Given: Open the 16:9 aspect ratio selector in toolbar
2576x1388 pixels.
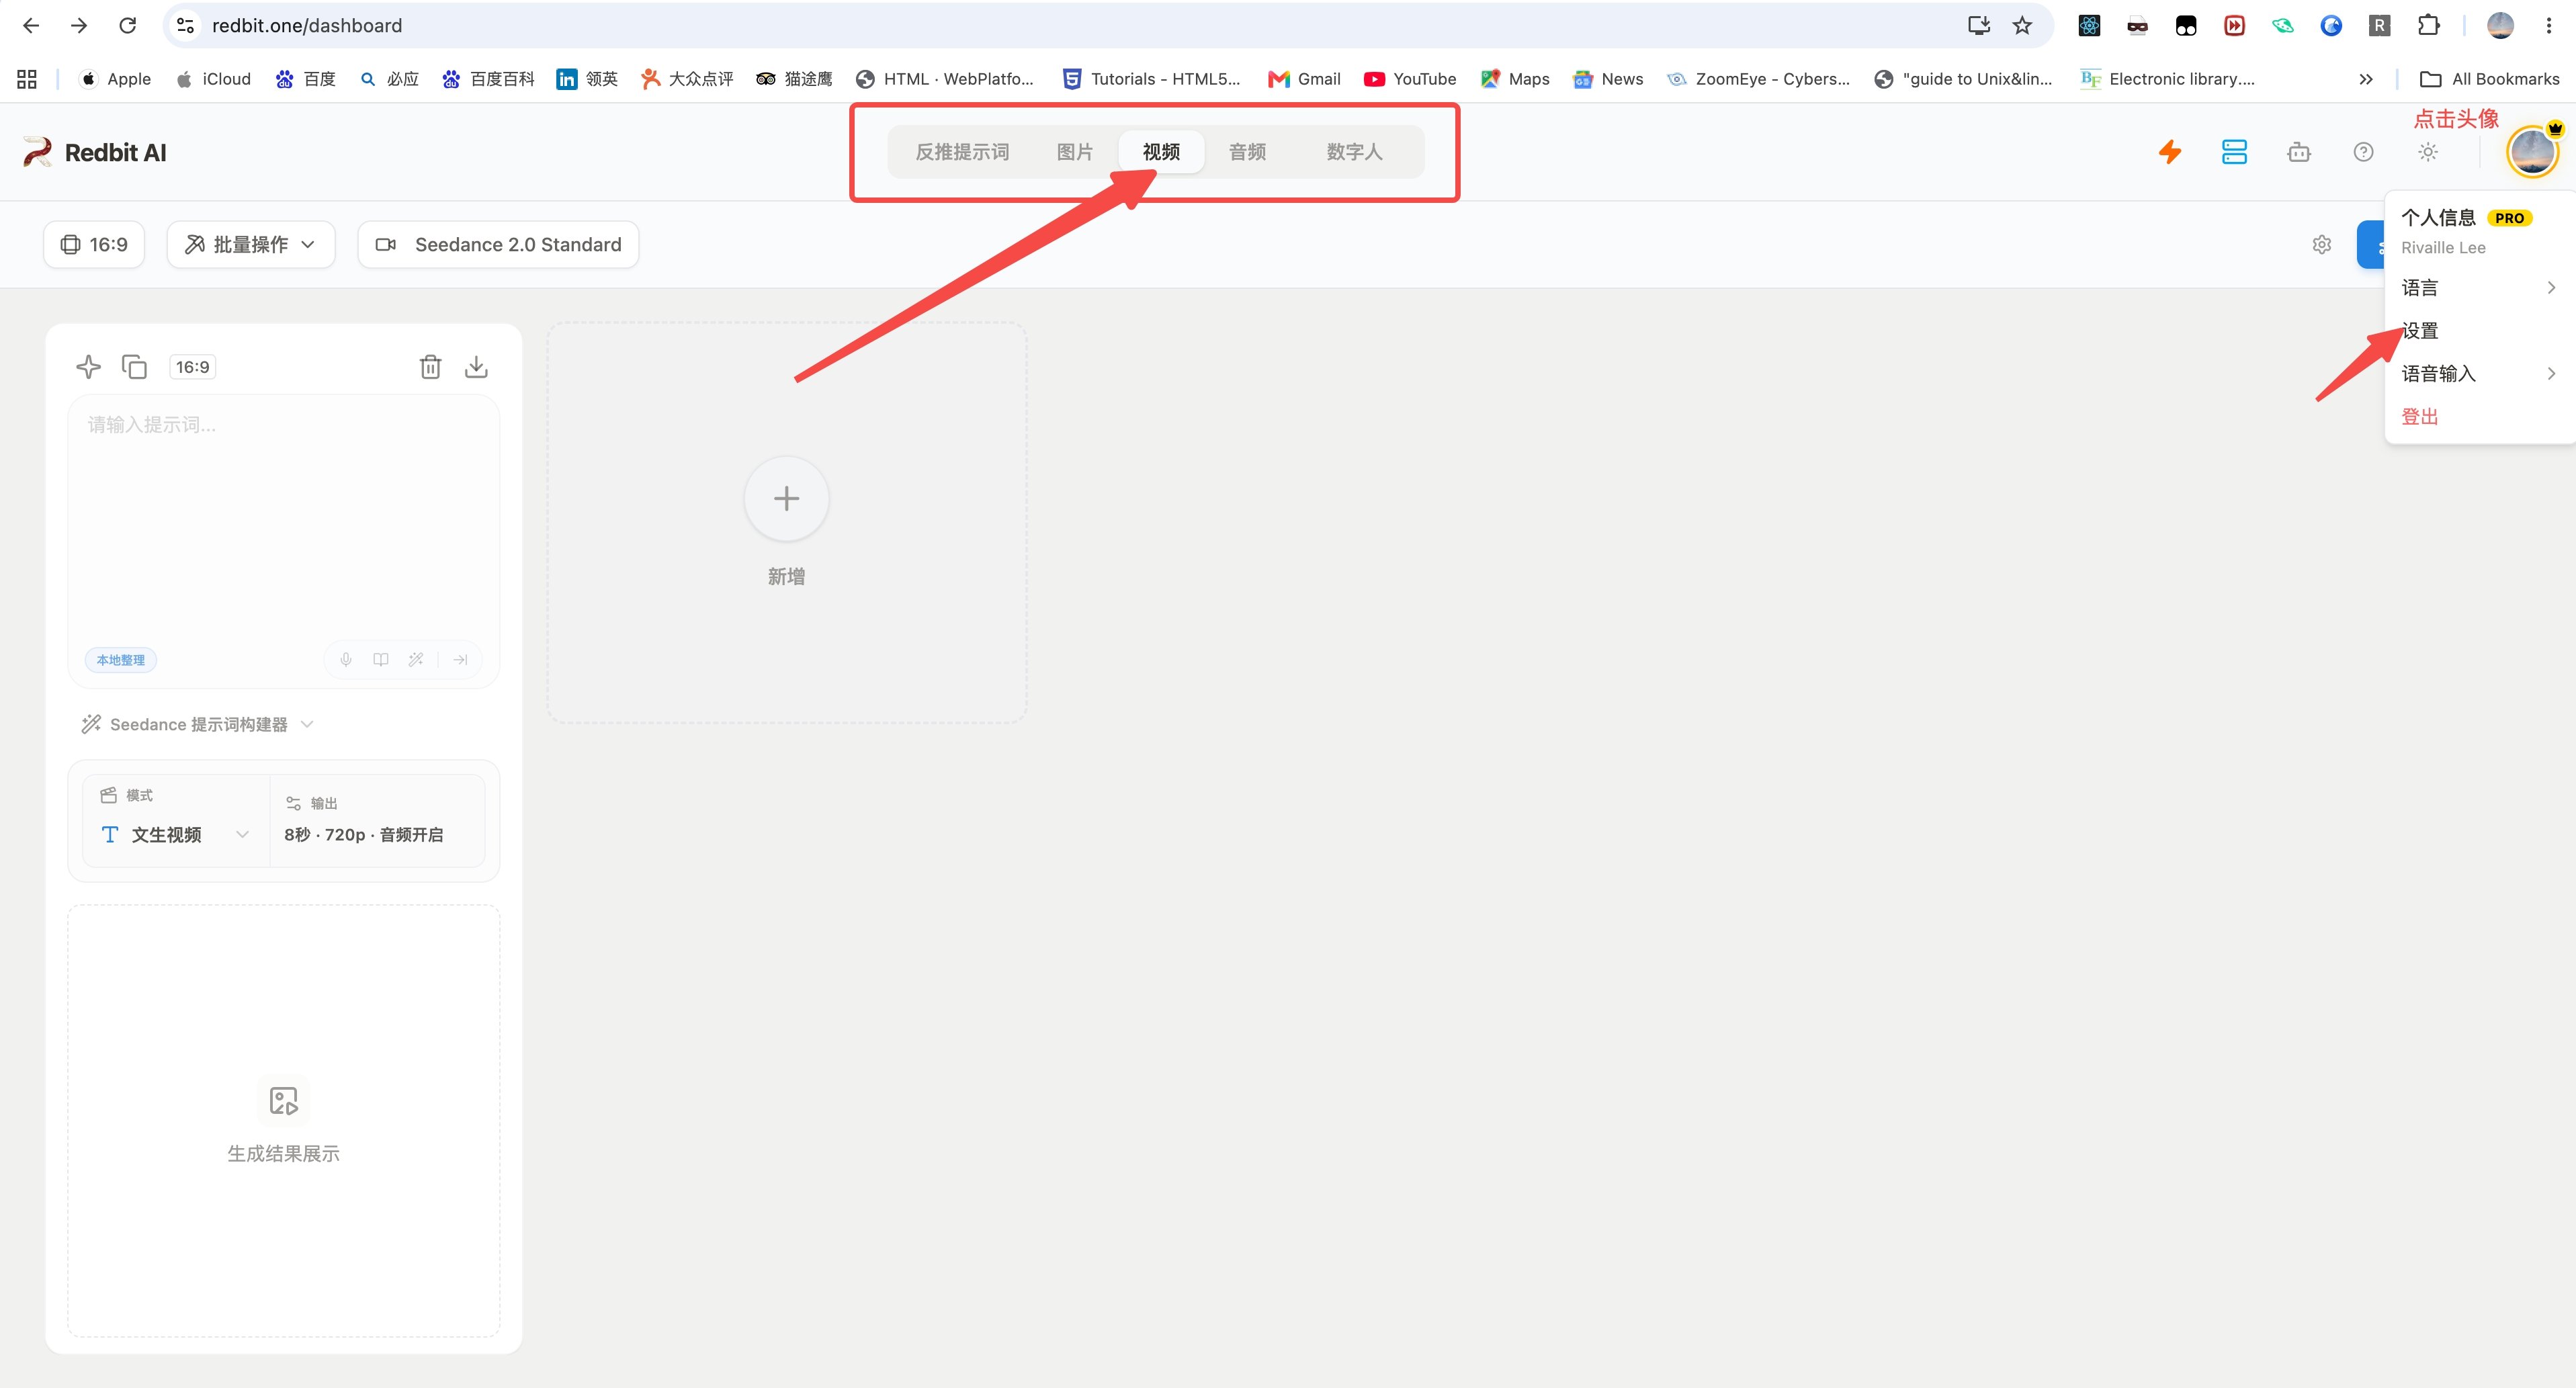Looking at the screenshot, I should (94, 245).
